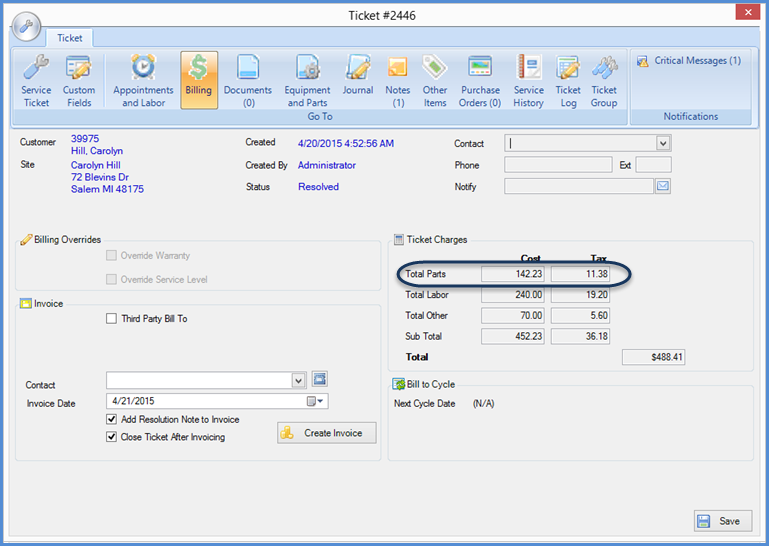The width and height of the screenshot is (769, 546).
Task: Open the Invoice Date calendar picker
Action: coord(315,401)
